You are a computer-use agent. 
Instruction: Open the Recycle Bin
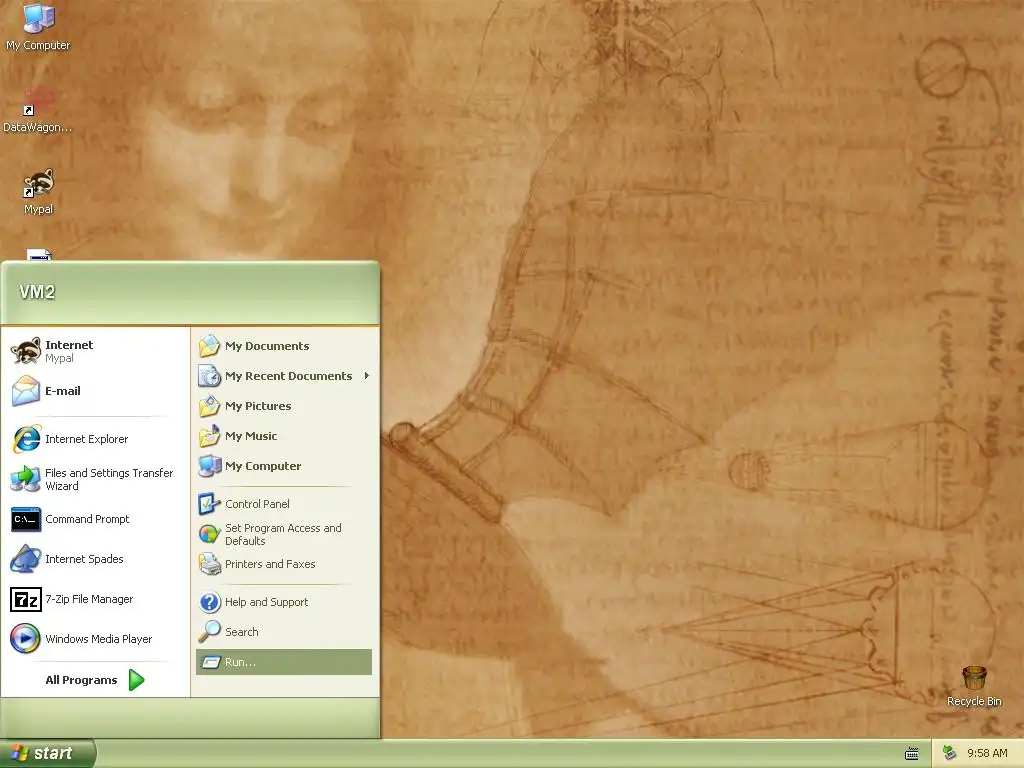click(x=974, y=686)
